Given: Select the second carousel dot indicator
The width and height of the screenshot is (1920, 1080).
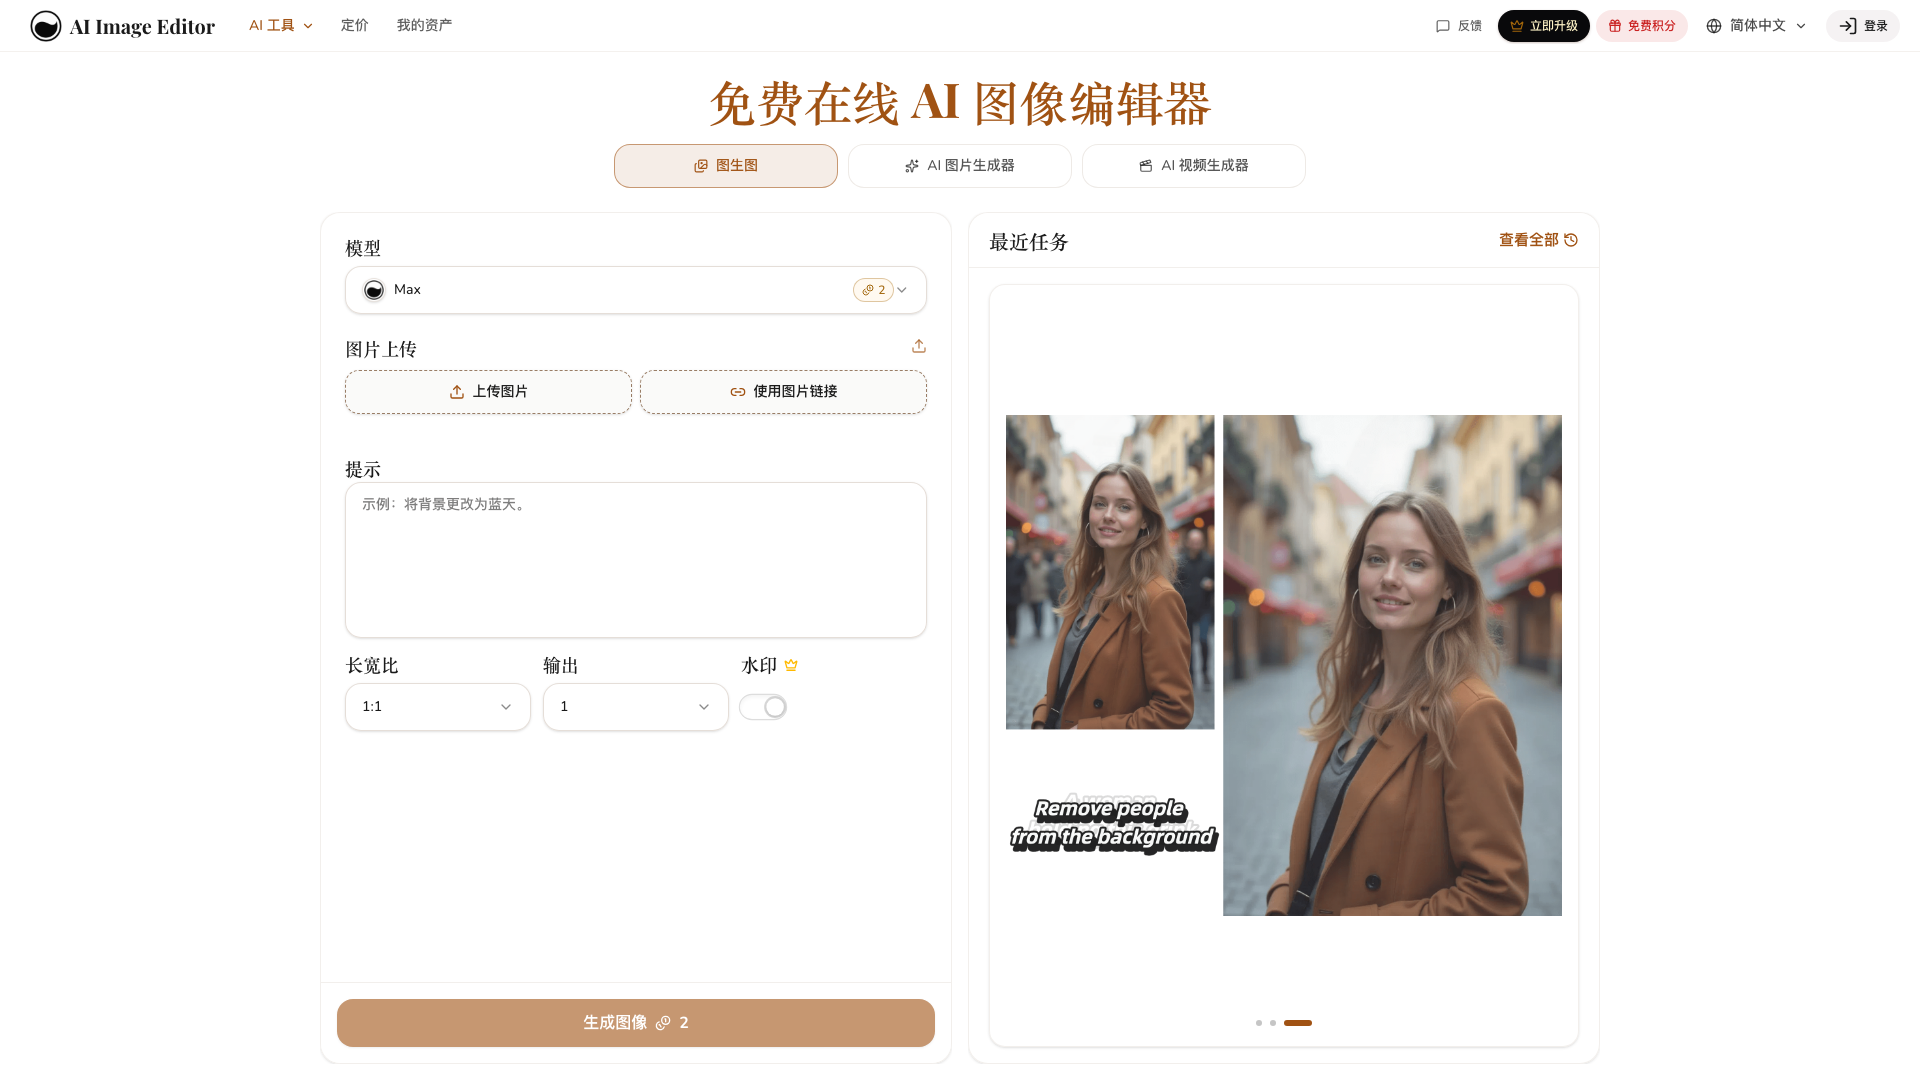Looking at the screenshot, I should coord(1273,1023).
